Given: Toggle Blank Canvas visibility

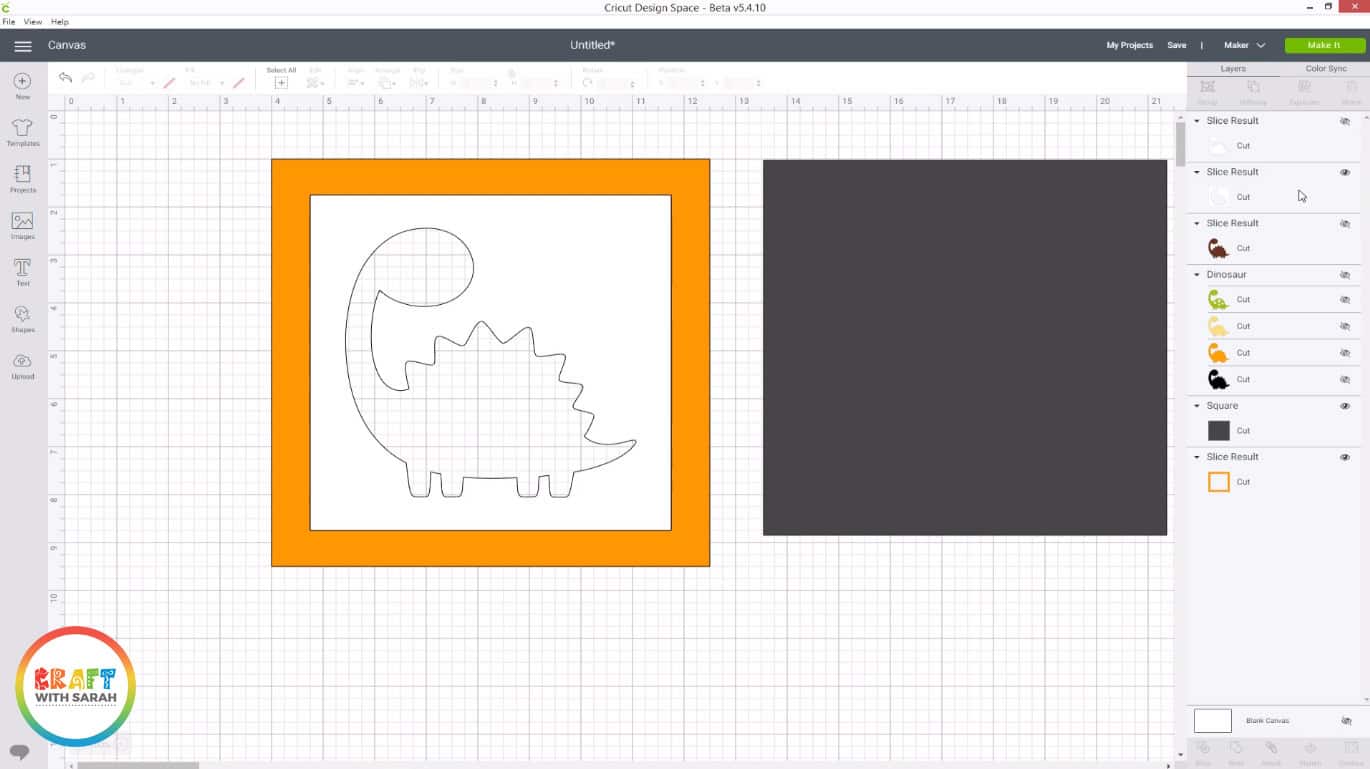Looking at the screenshot, I should [1345, 721].
